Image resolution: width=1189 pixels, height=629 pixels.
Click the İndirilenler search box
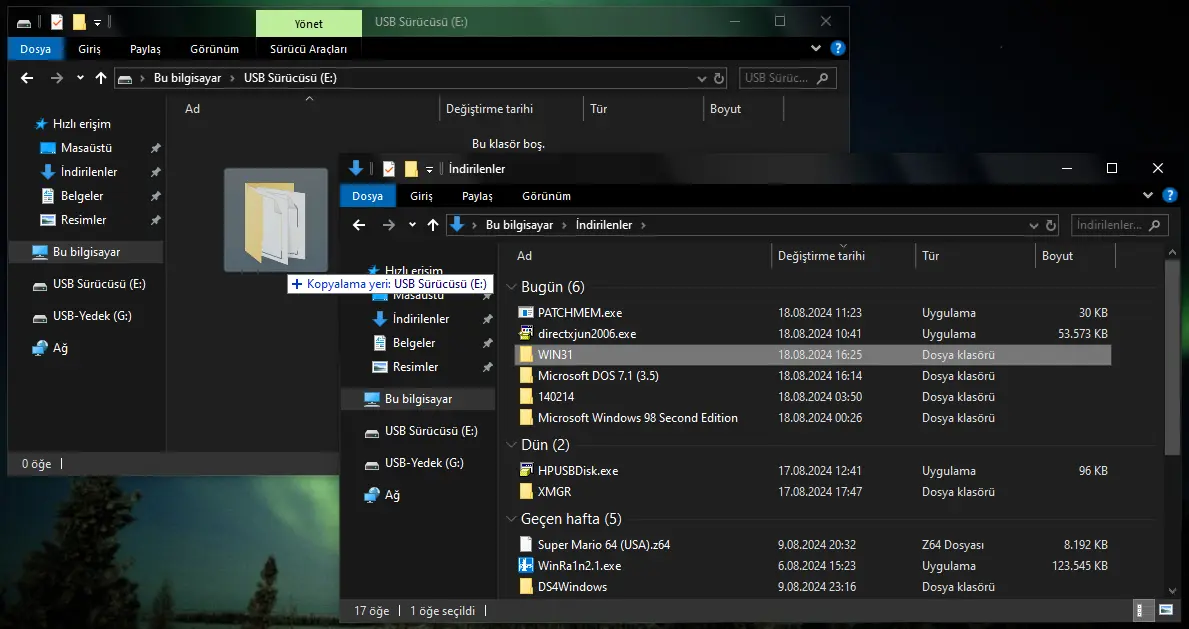point(1118,225)
